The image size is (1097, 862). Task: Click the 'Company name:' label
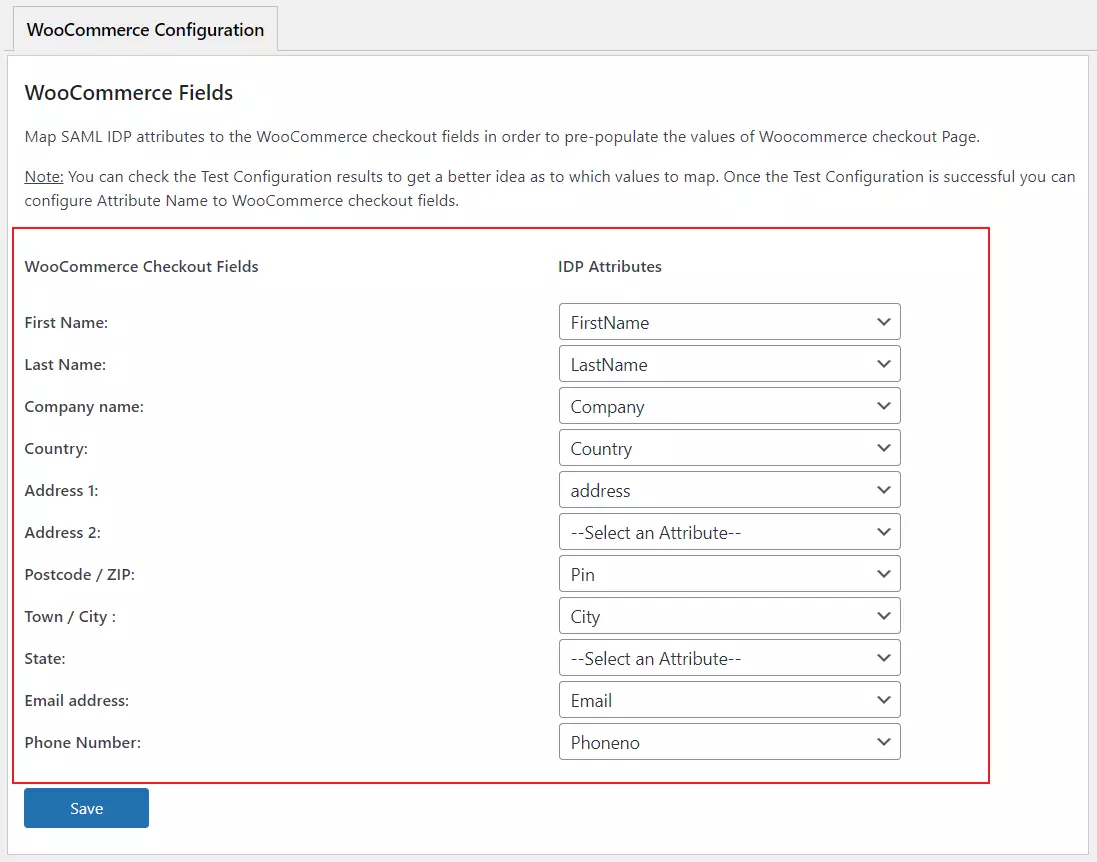[84, 407]
